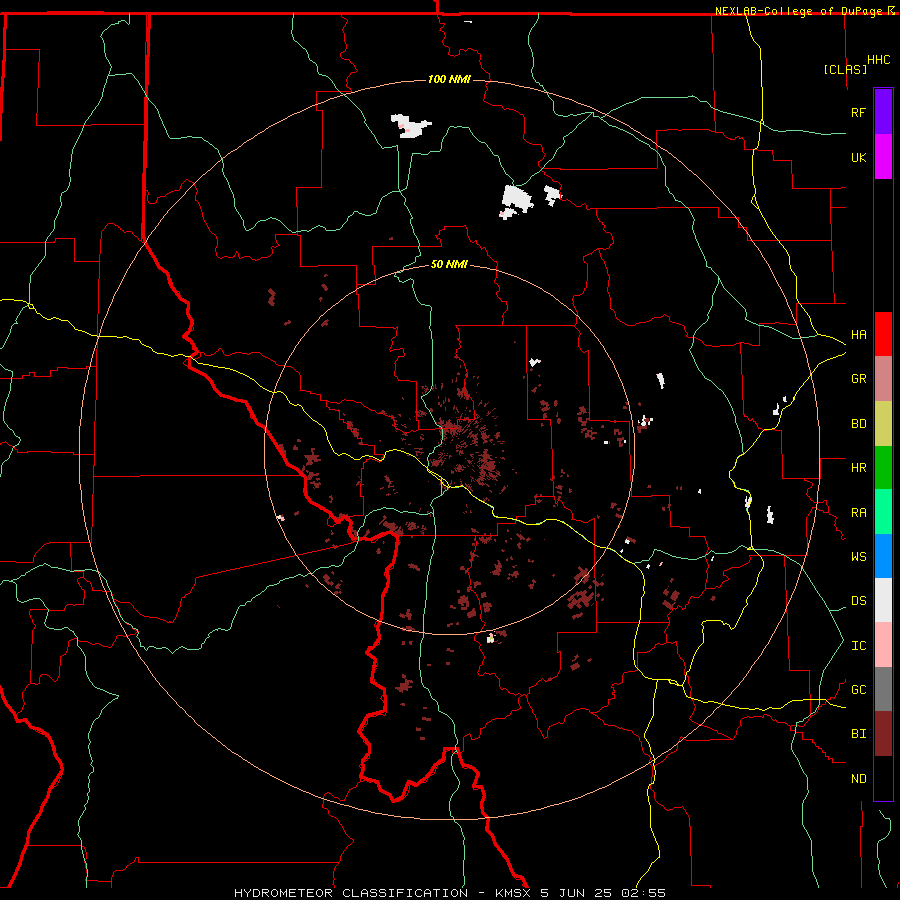Click the RF legend label
Image resolution: width=900 pixels, height=900 pixels.
[858, 112]
